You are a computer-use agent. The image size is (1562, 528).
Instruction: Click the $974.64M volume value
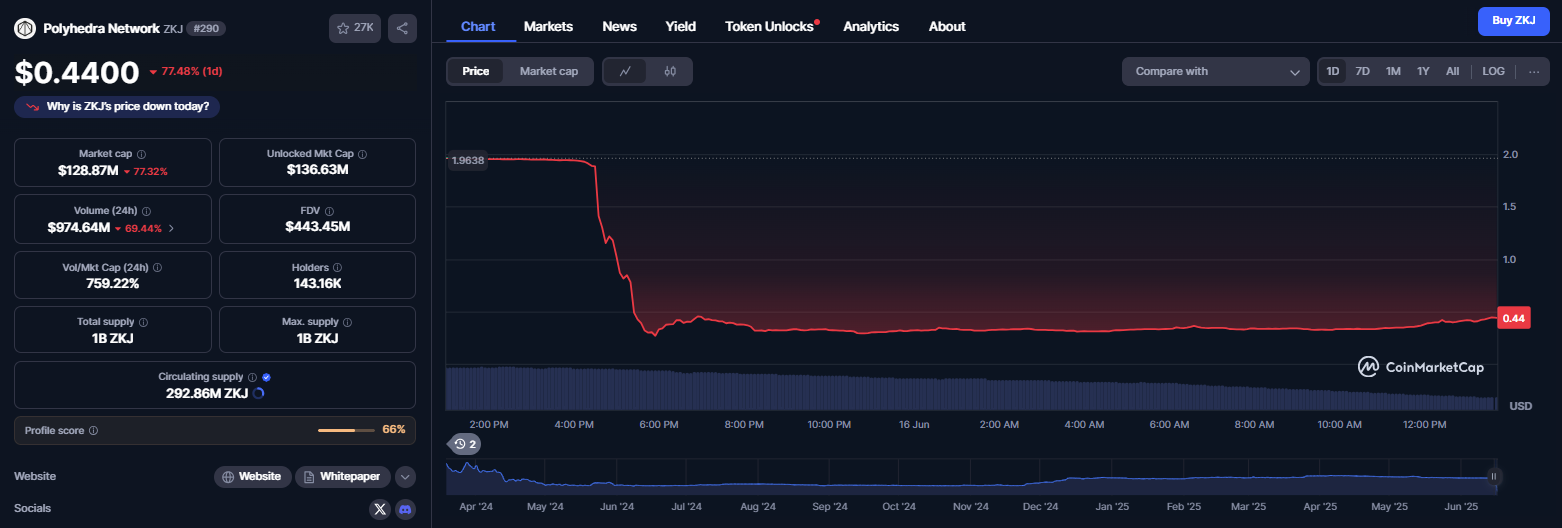79,227
